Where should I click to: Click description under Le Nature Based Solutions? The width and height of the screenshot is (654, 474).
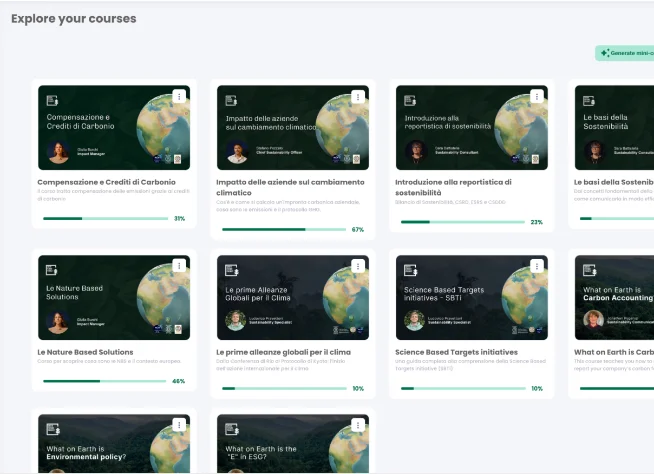(109, 361)
